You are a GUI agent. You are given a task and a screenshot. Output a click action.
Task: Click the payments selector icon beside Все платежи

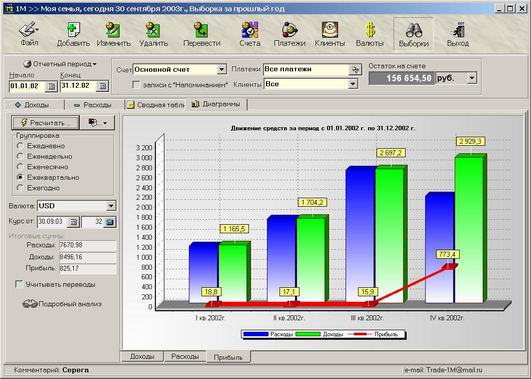point(355,69)
